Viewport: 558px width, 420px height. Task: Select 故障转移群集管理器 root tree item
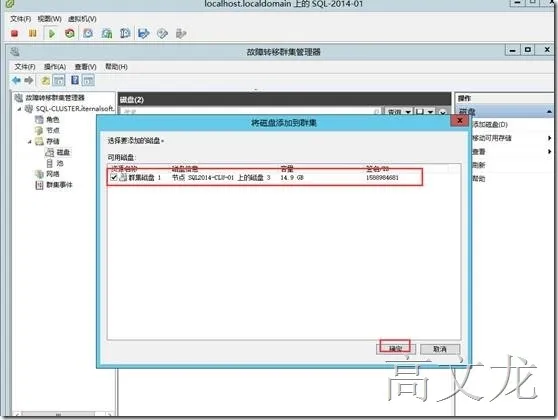click(55, 98)
